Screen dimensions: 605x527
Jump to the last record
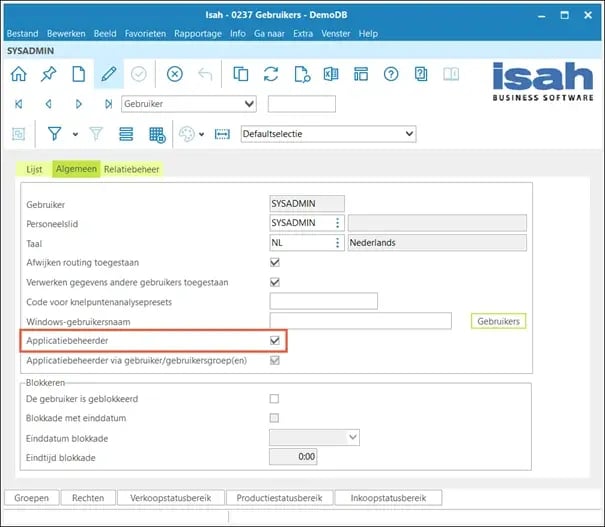click(109, 104)
